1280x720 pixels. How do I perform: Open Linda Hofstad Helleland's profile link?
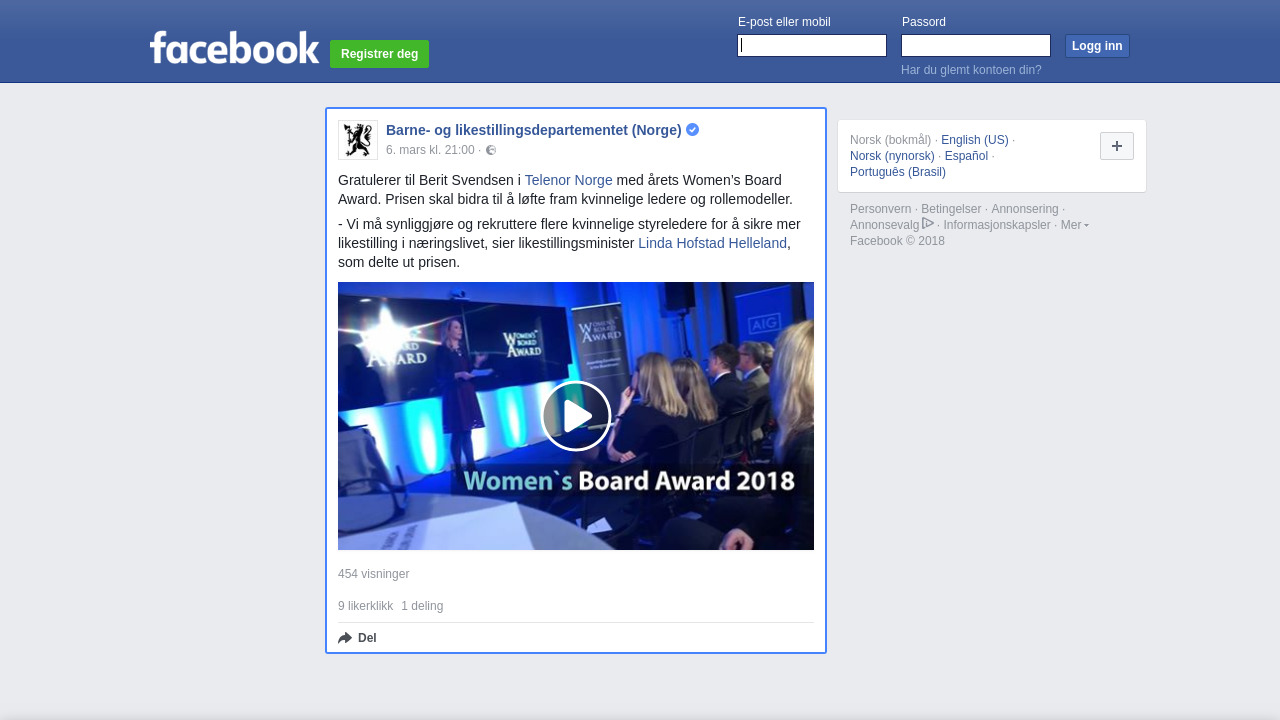click(x=712, y=243)
